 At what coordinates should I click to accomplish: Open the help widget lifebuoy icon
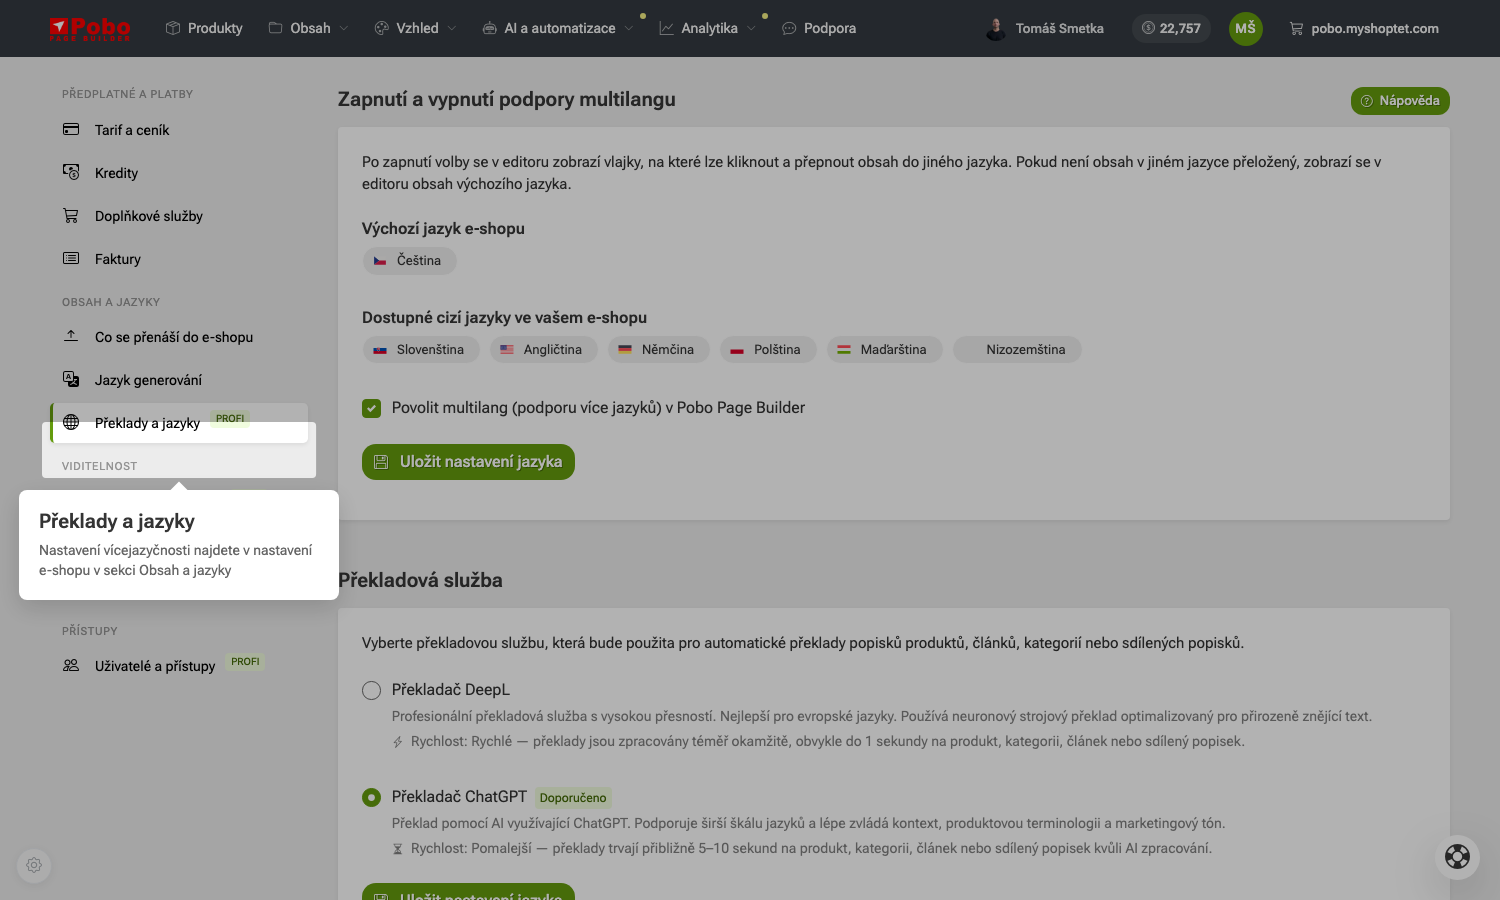pyautogui.click(x=1457, y=857)
